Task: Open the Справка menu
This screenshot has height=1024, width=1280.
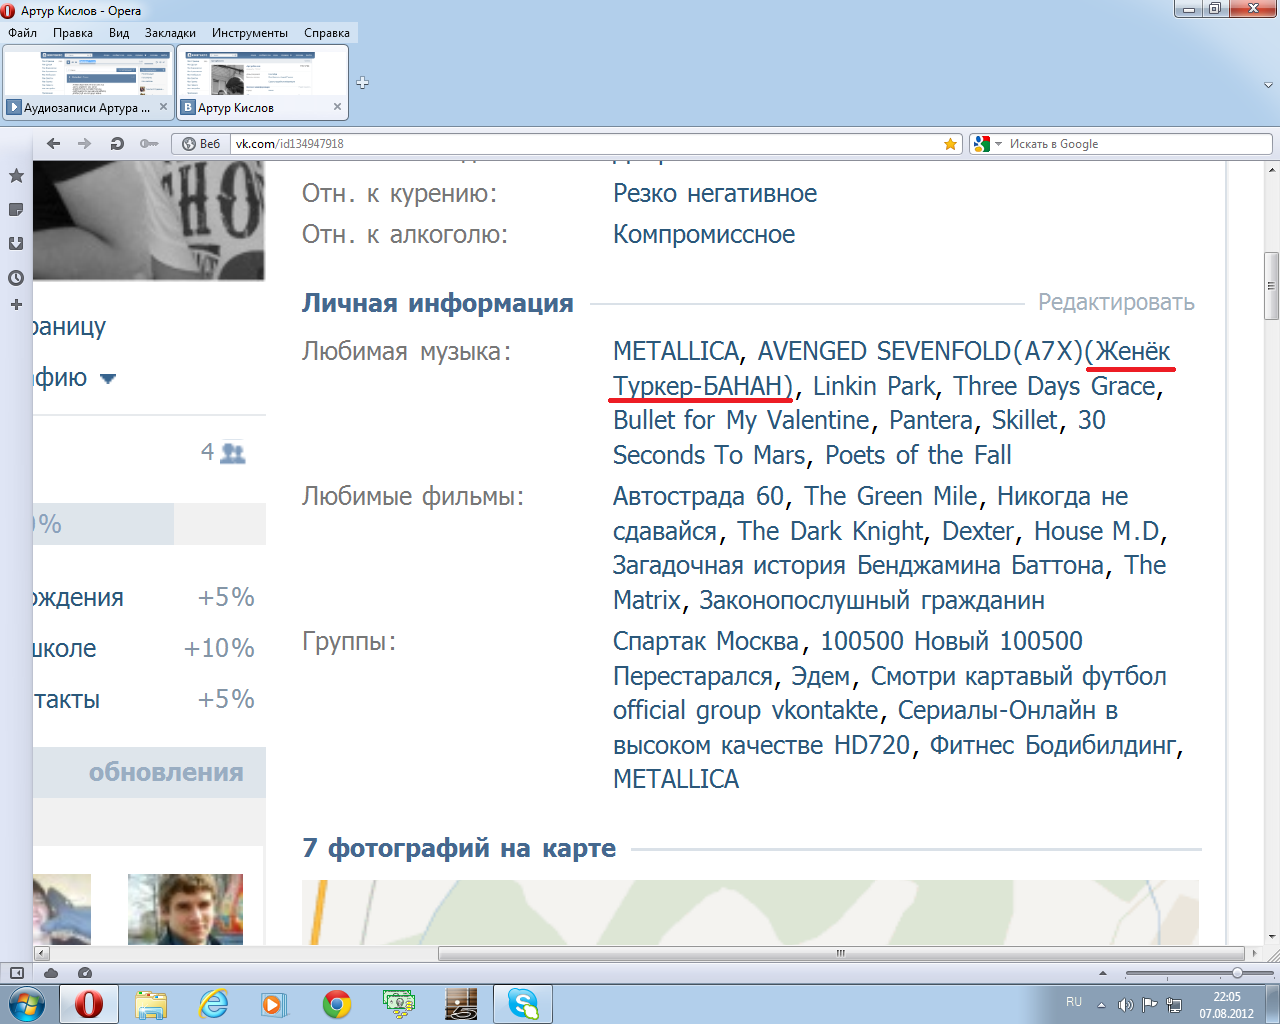Action: [x=327, y=33]
